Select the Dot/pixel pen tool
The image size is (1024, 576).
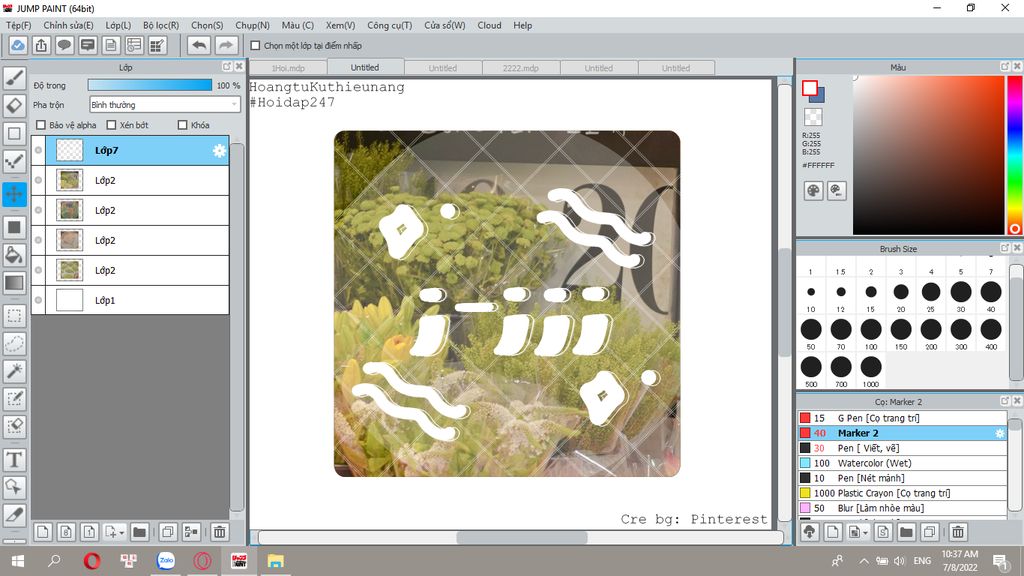[x=14, y=161]
